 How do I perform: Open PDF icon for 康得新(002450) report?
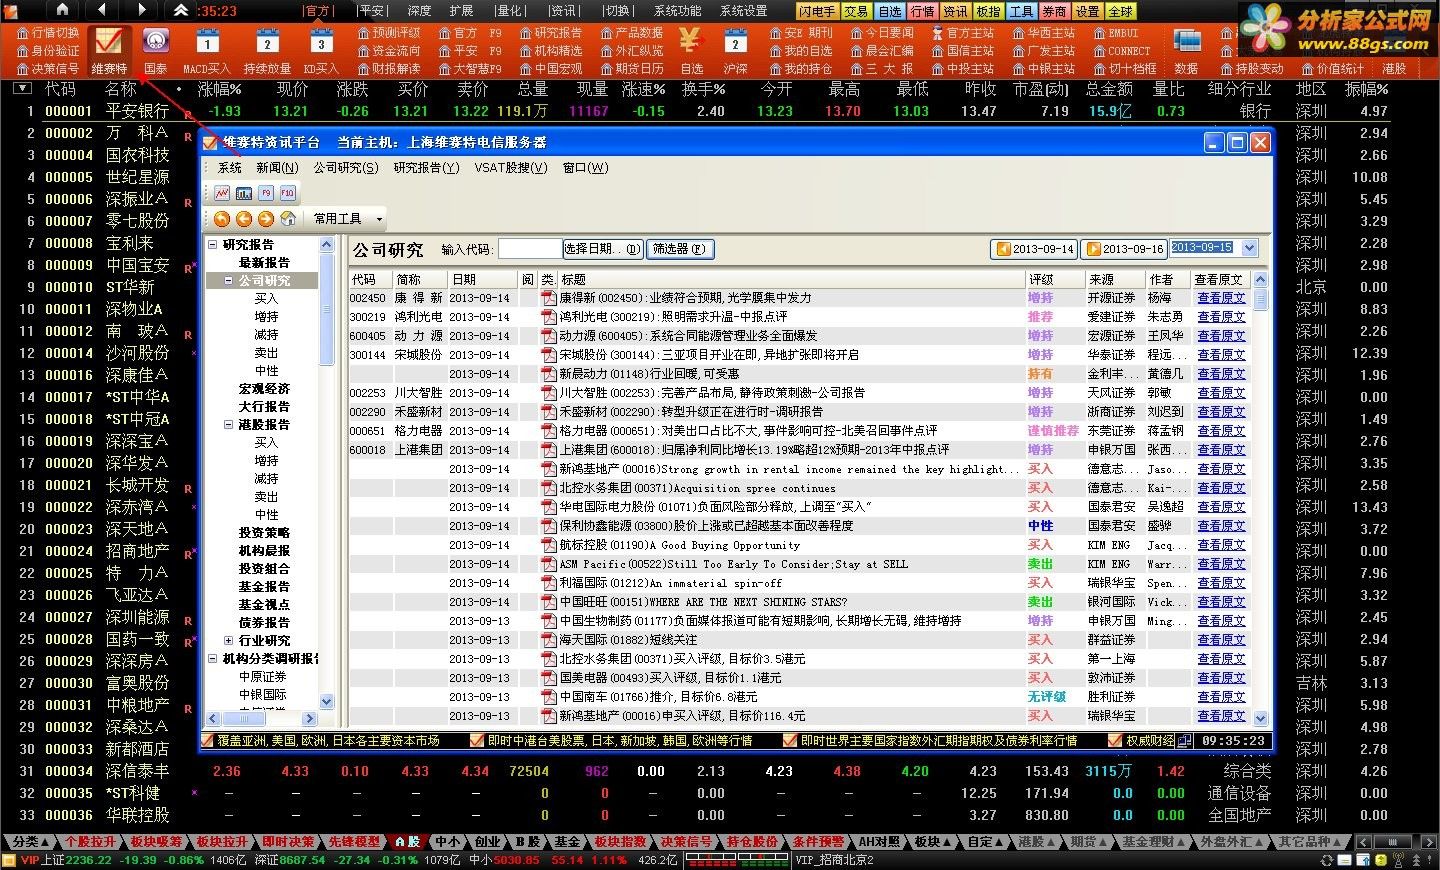click(549, 298)
